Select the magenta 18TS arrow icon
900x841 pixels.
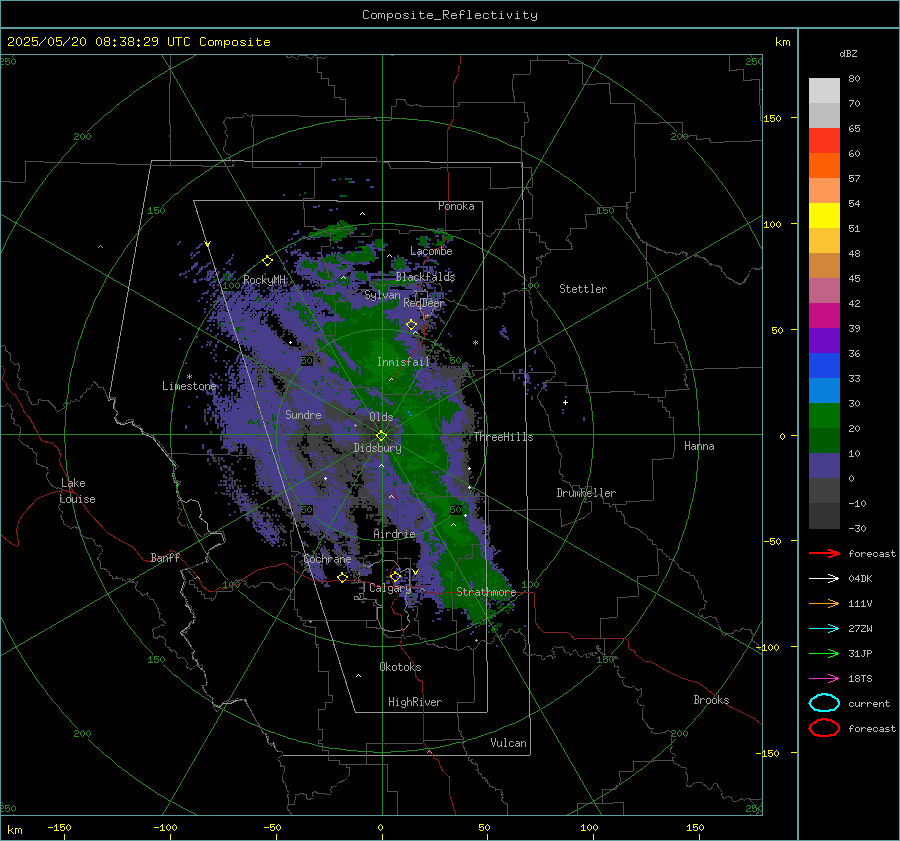tap(824, 679)
